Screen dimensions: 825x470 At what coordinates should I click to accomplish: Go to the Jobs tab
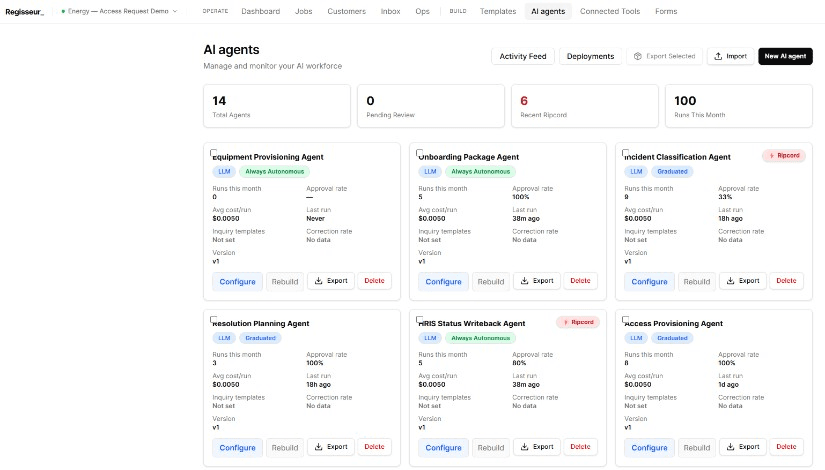(x=304, y=11)
